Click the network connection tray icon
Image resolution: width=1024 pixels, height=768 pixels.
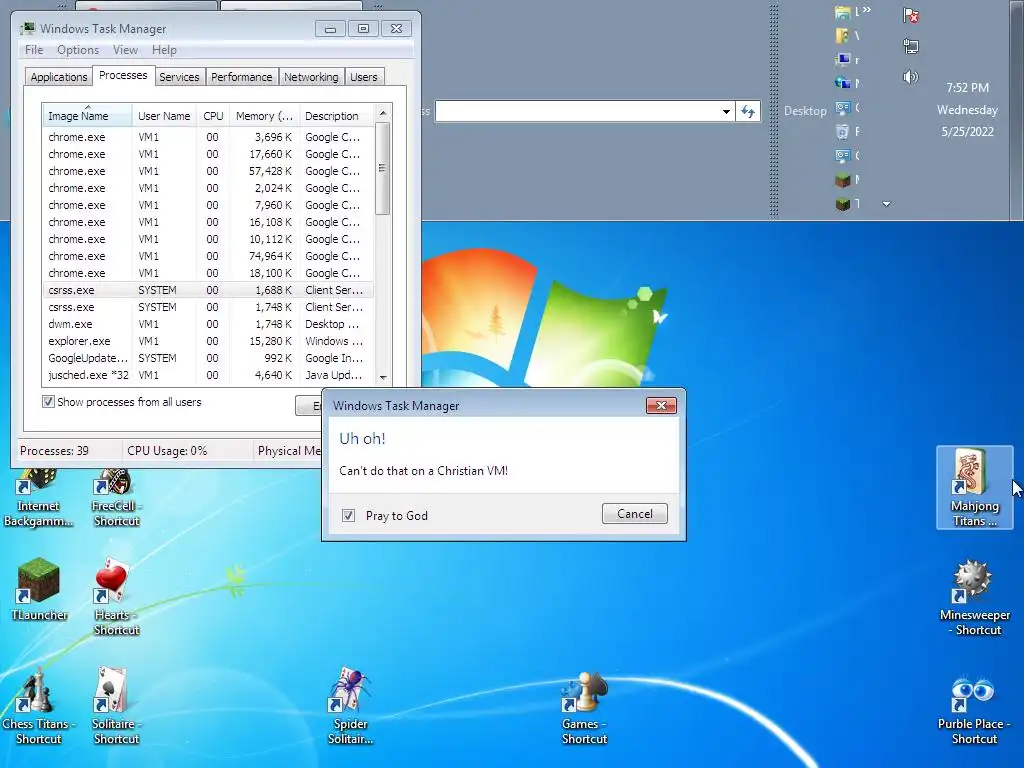pos(911,46)
